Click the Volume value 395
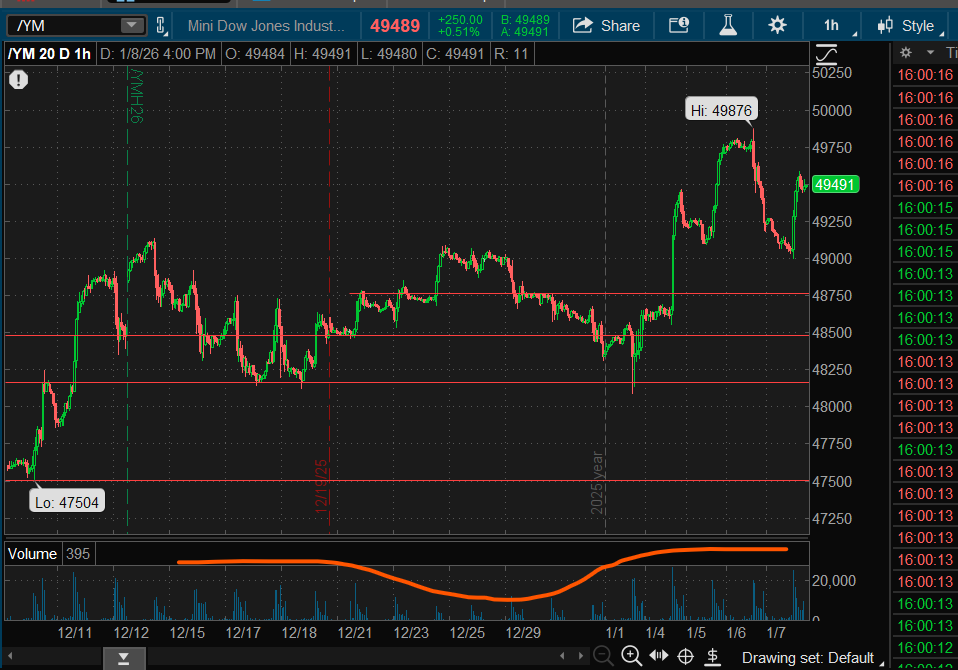 tap(78, 554)
